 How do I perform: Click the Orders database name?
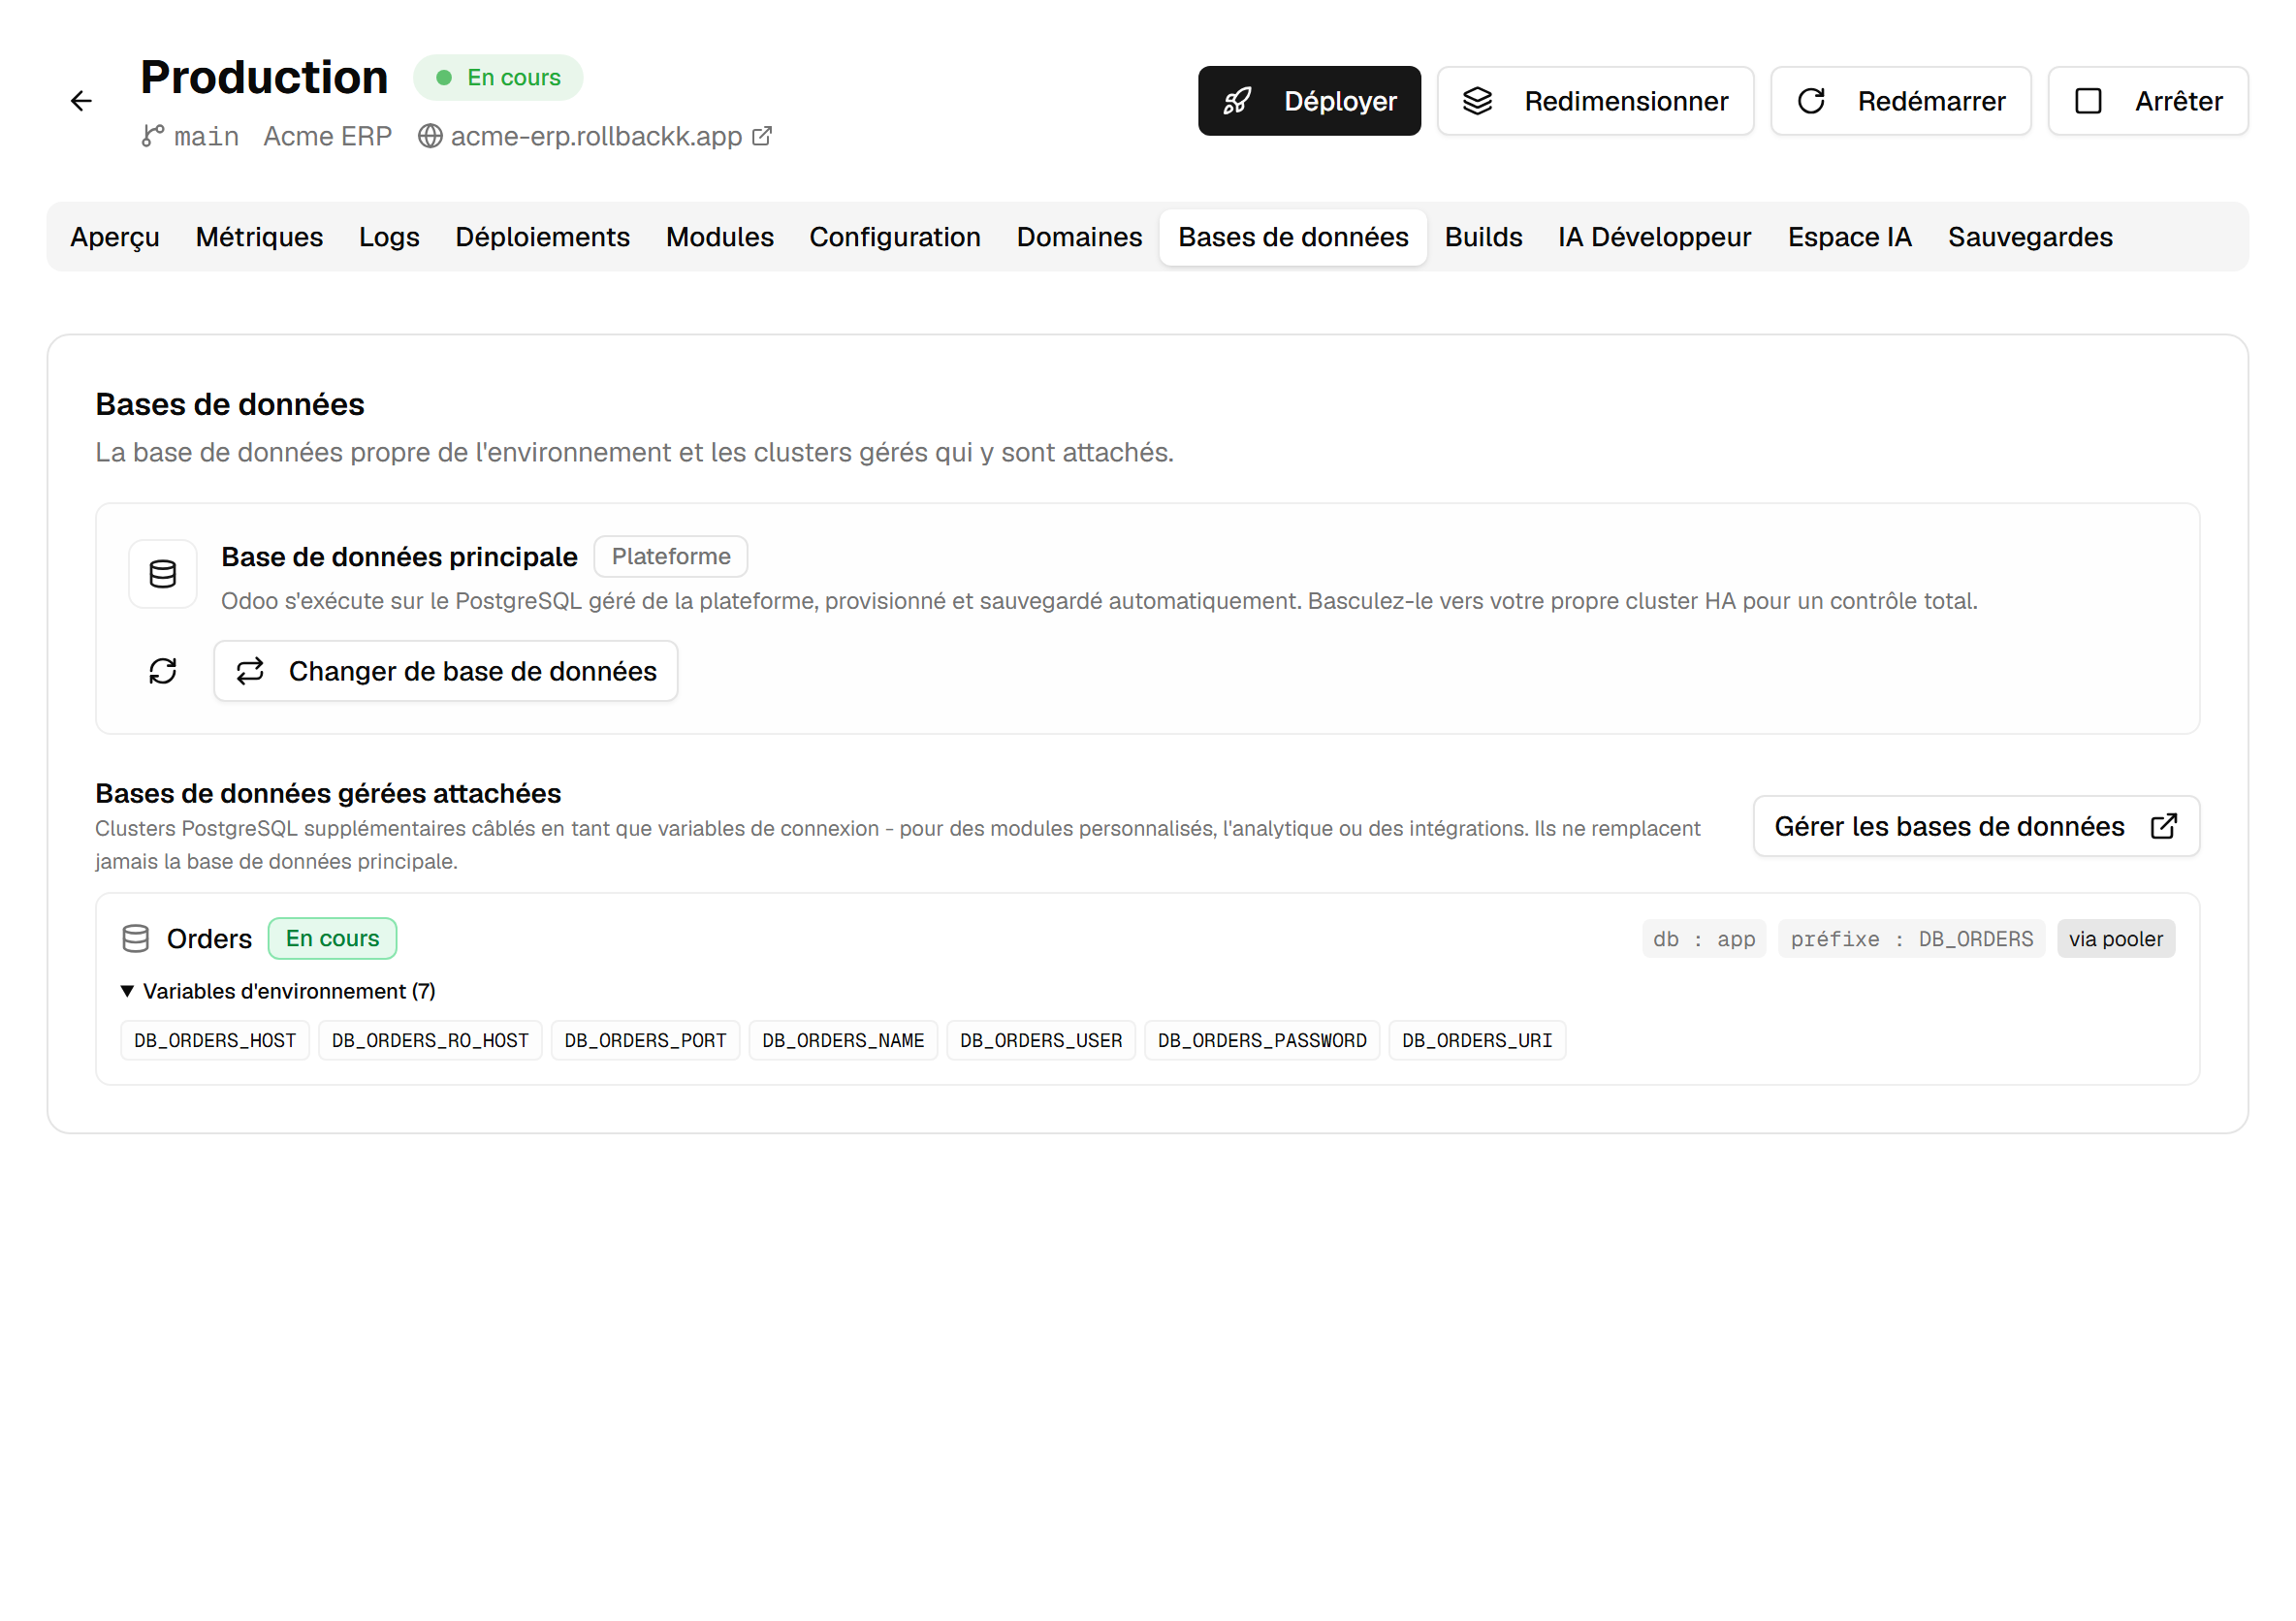[x=209, y=939]
